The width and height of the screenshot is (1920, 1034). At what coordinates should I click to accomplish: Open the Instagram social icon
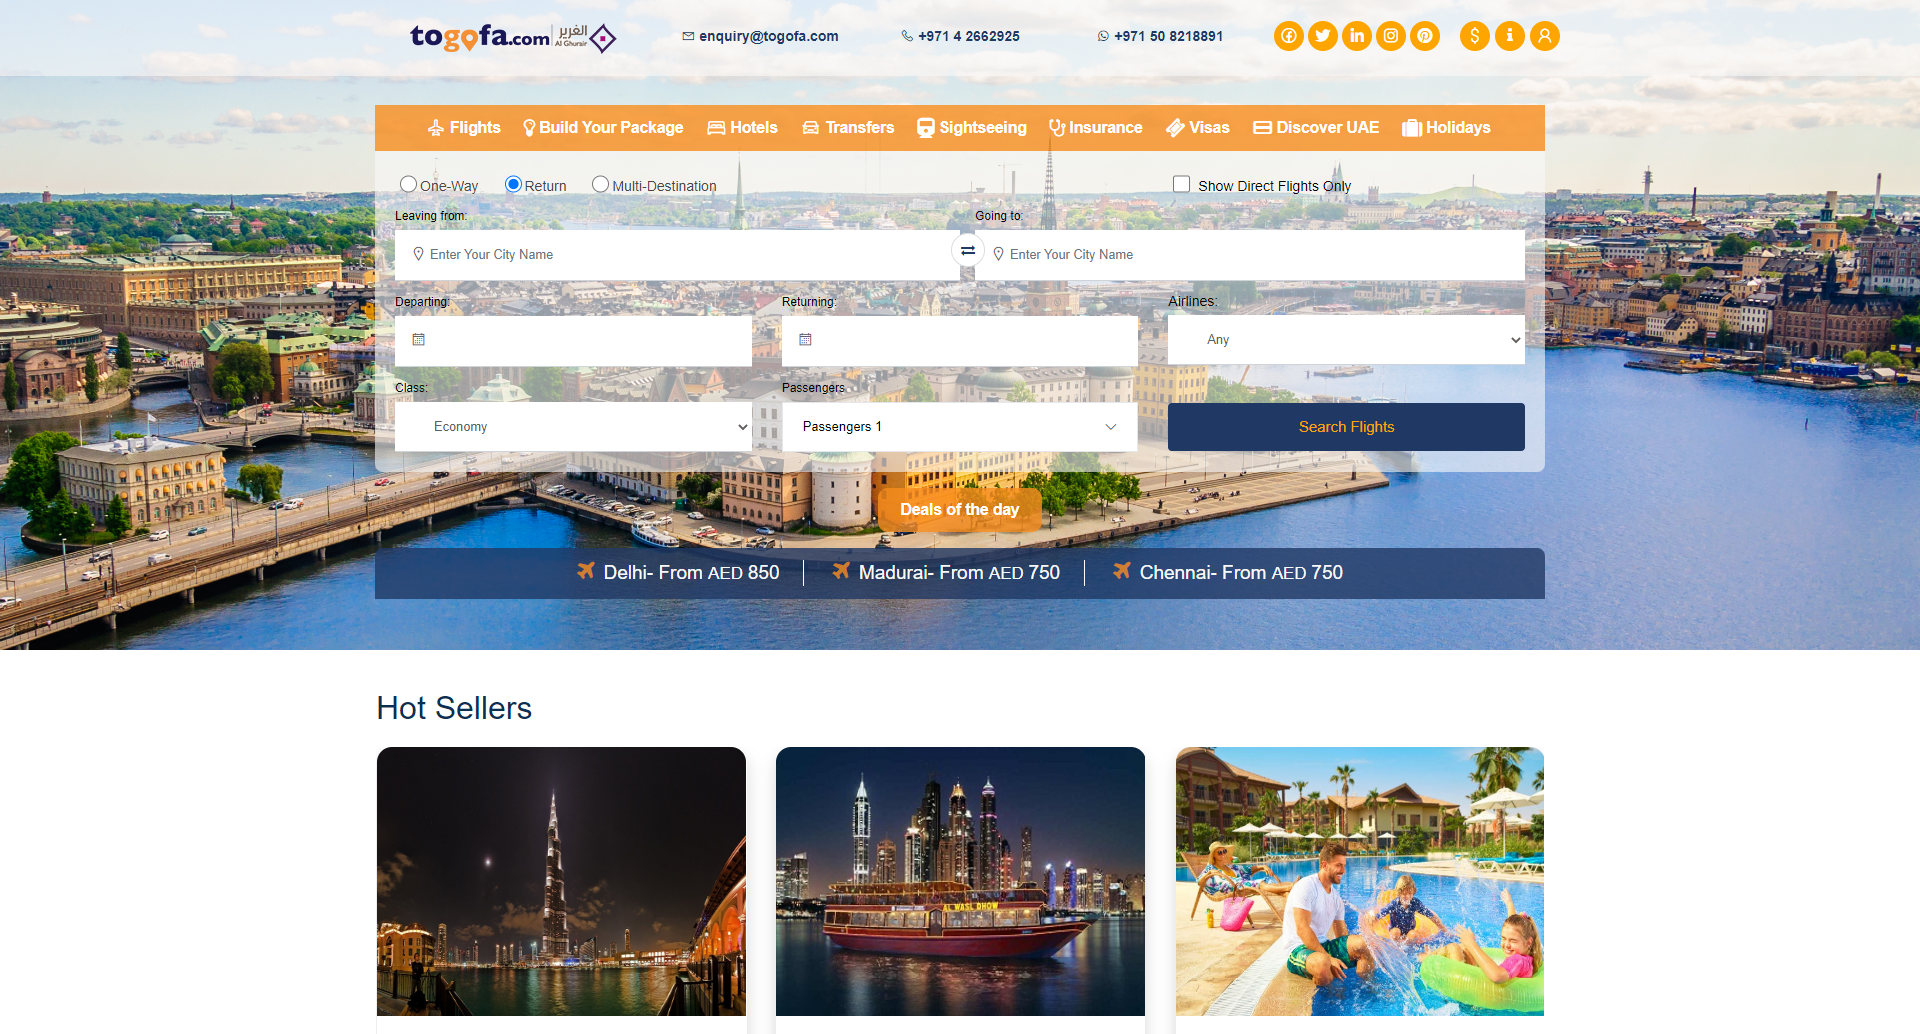(1390, 36)
